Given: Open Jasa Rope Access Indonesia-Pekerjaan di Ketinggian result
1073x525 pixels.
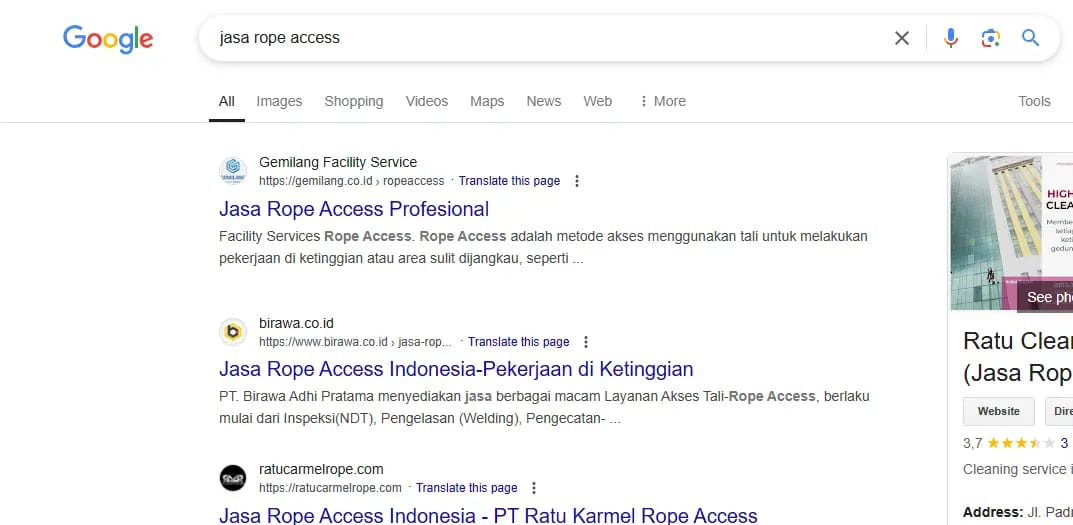Looking at the screenshot, I should [456, 369].
